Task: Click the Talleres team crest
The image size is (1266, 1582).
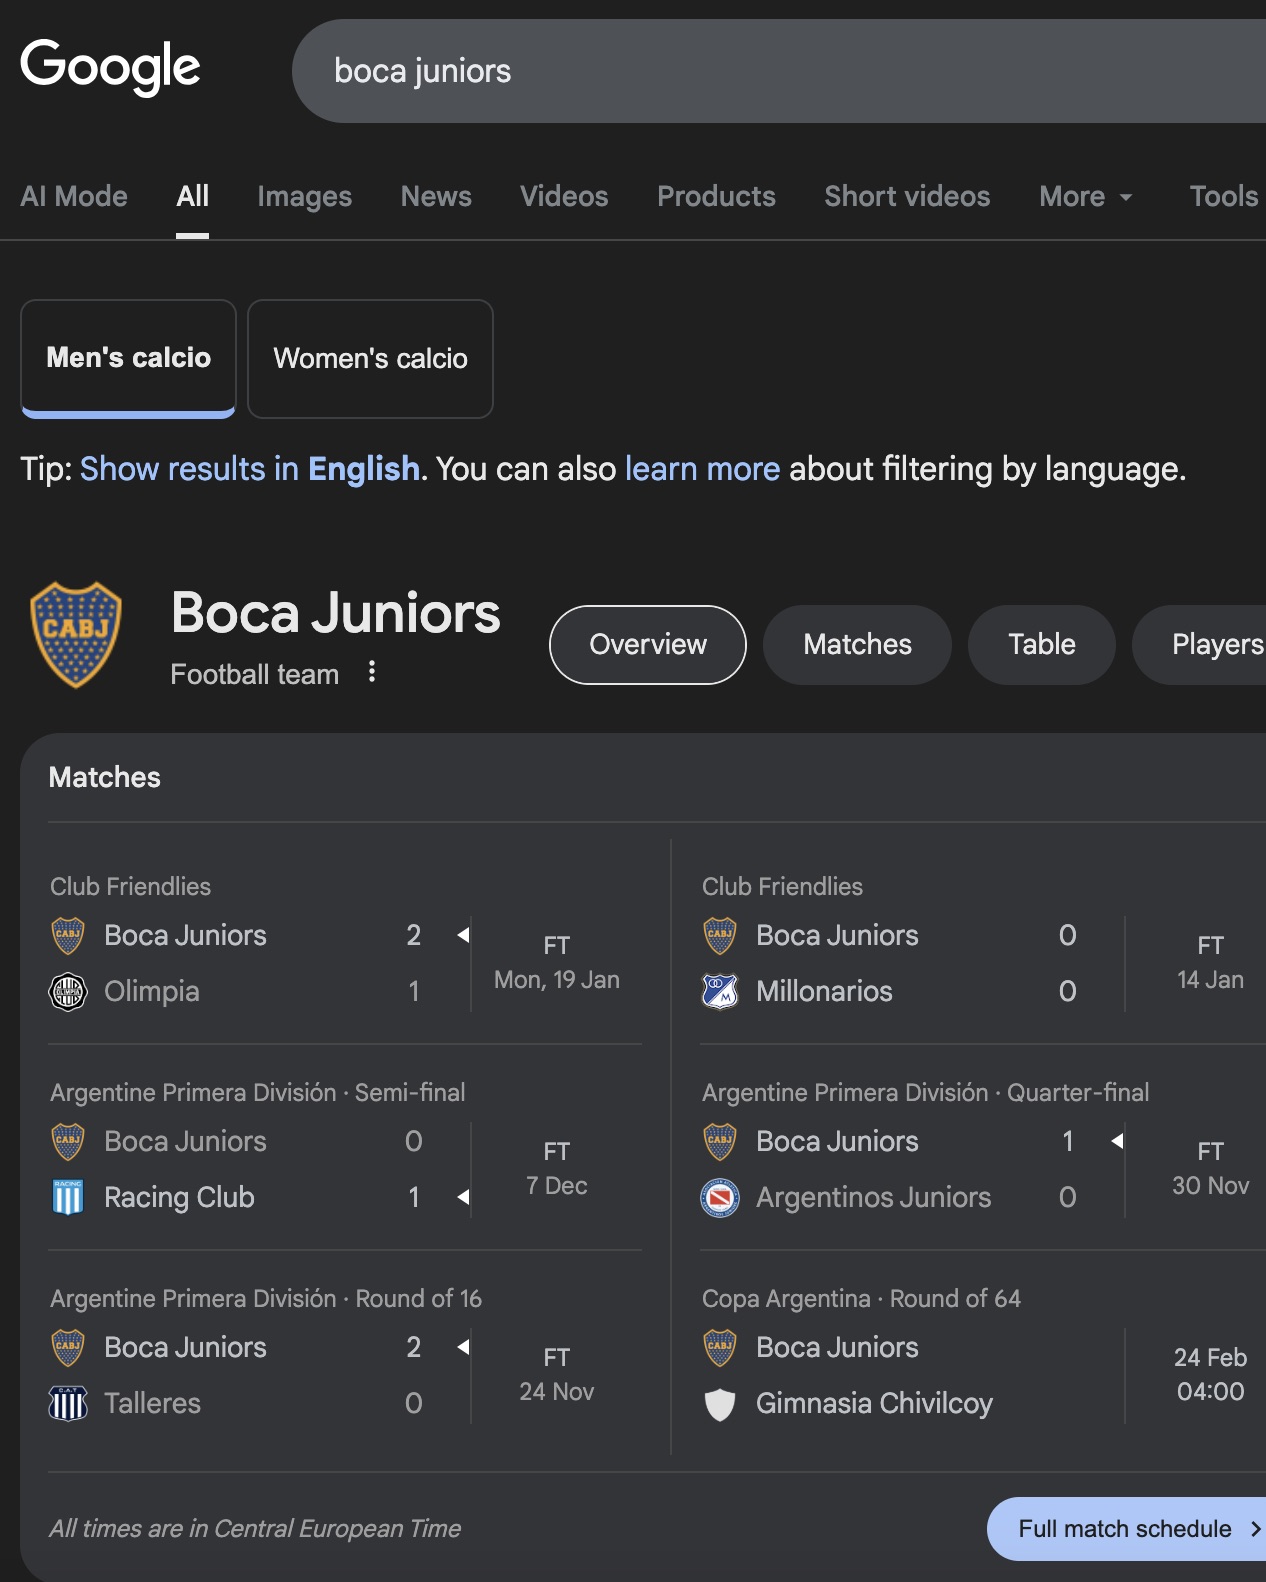Action: pos(68,1403)
